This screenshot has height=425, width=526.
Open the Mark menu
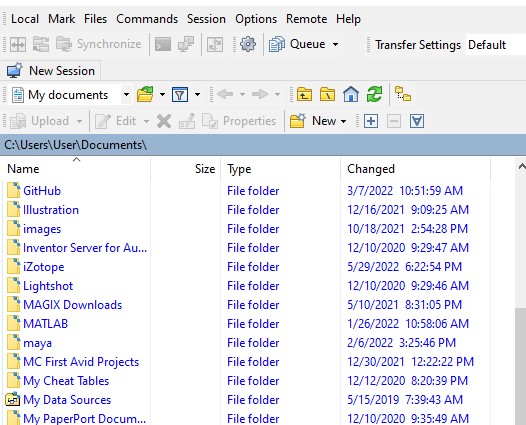click(x=61, y=19)
